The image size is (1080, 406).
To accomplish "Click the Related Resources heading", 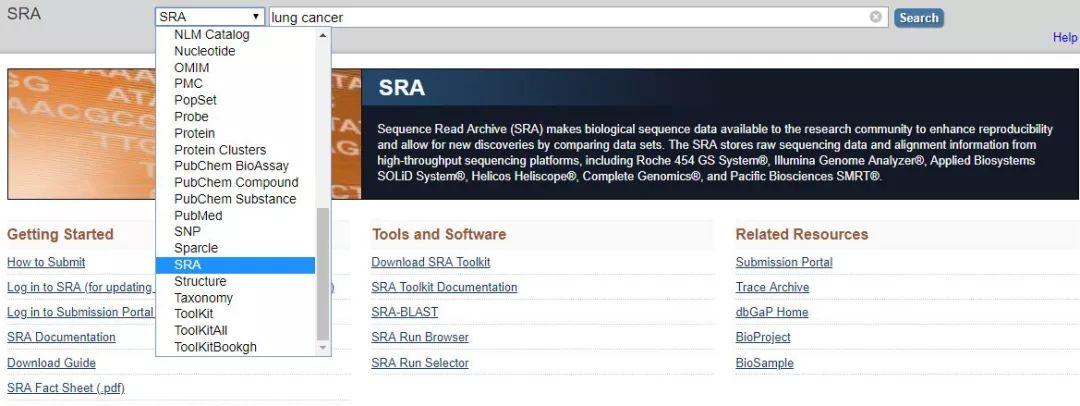I will (x=802, y=234).
